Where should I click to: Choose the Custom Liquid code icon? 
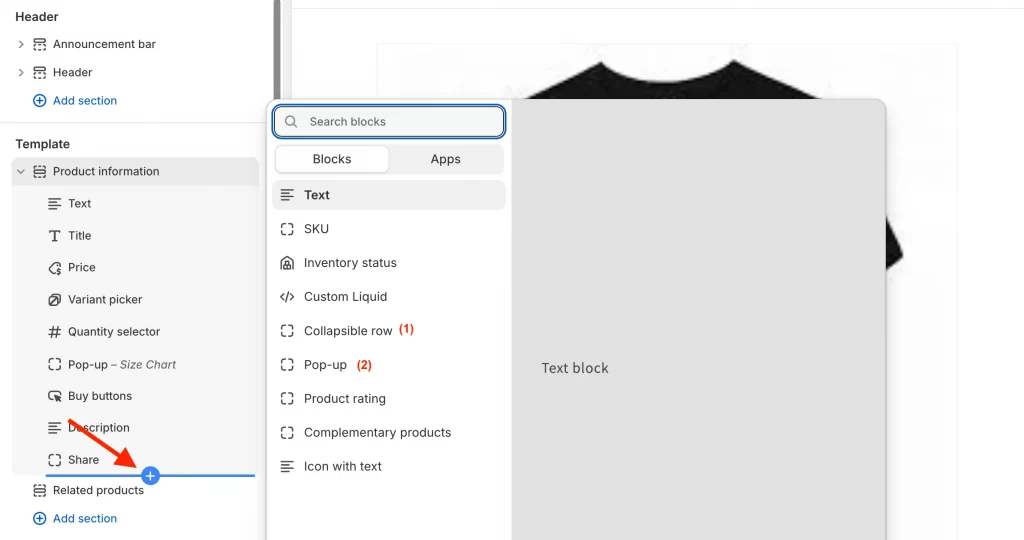(x=287, y=297)
